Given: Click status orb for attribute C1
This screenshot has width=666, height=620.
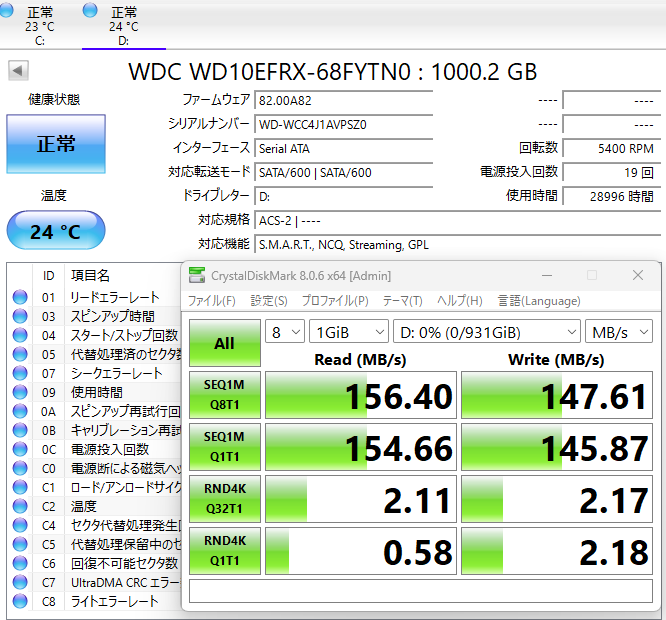Looking at the screenshot, I should coord(20,487).
